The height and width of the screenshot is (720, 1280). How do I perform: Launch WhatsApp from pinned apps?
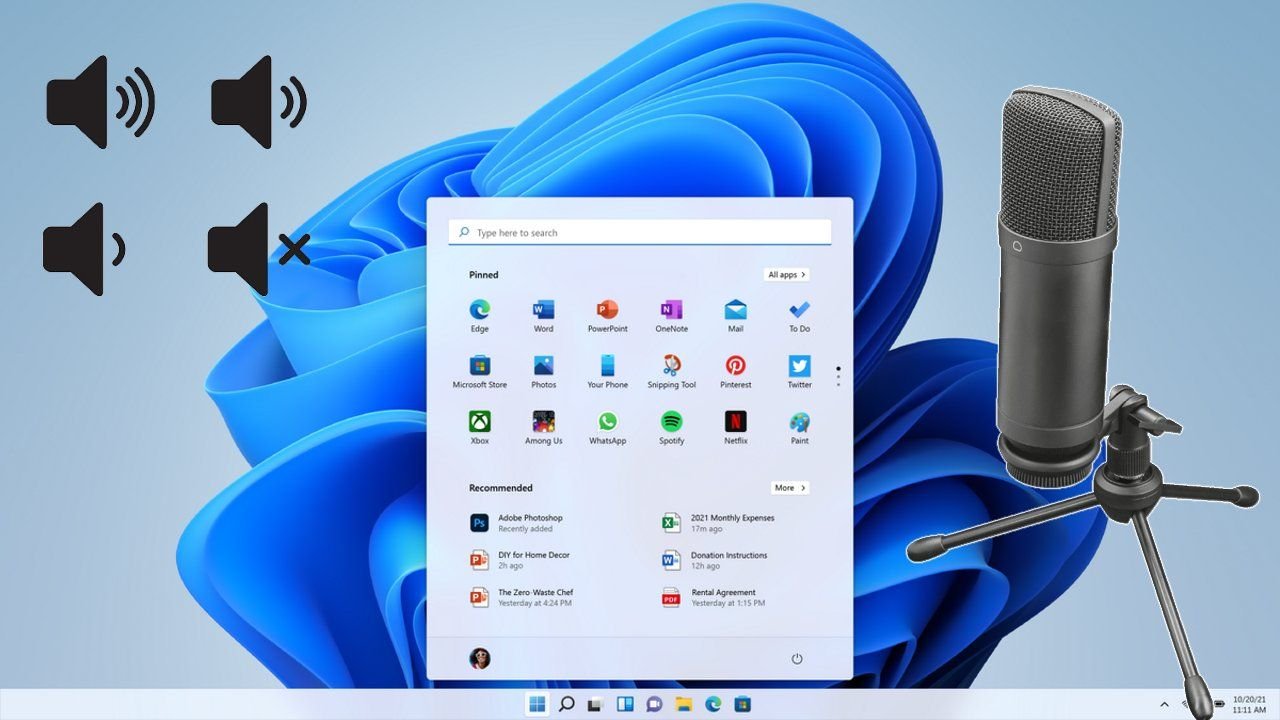point(607,428)
